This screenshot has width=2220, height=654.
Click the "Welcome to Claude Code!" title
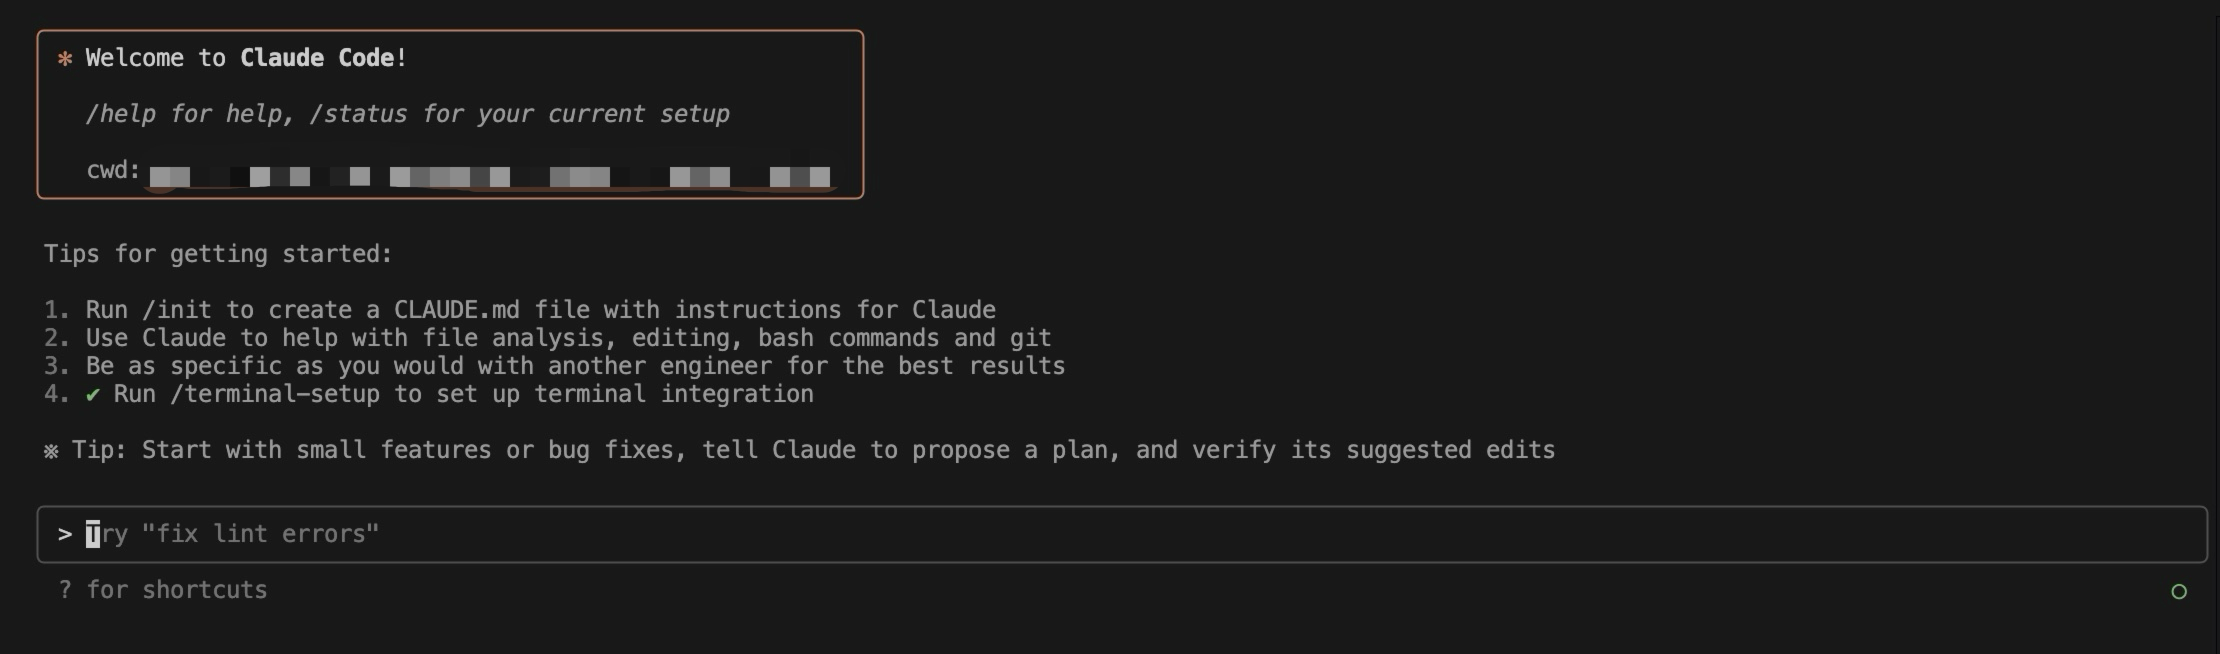(x=246, y=58)
